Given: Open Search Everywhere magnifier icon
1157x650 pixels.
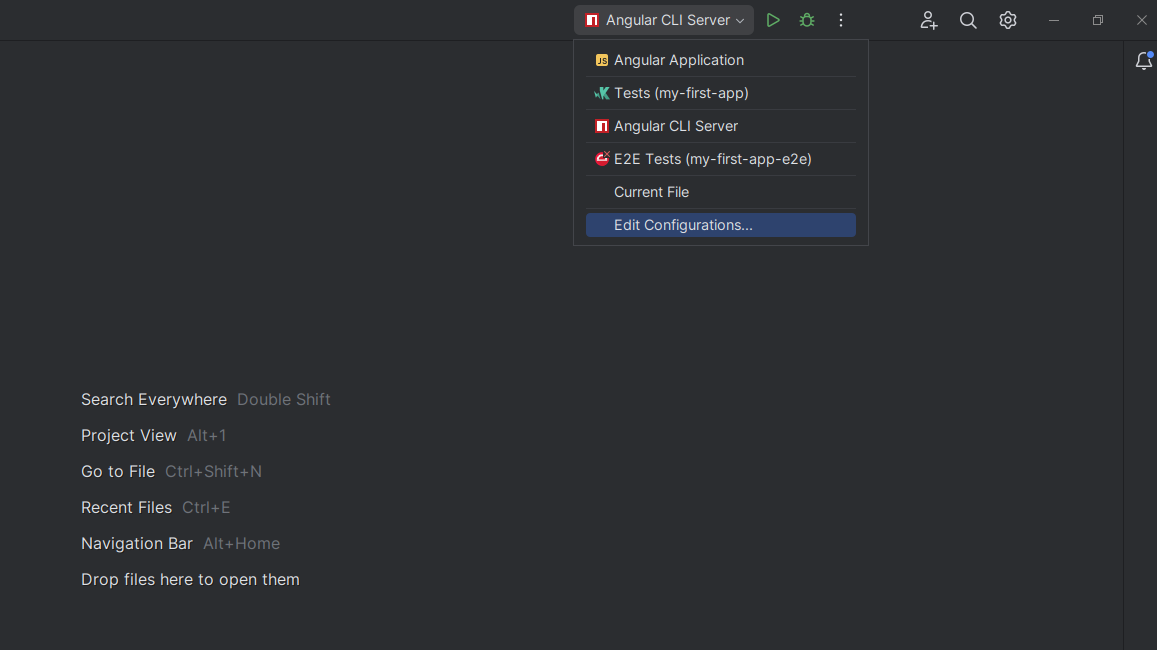Looking at the screenshot, I should point(968,20).
